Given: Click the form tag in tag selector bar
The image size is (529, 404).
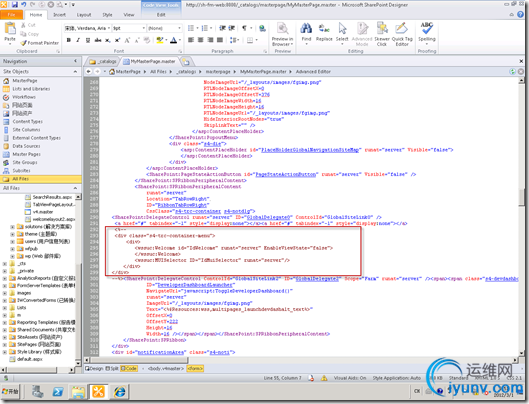Looking at the screenshot, I should tap(195, 369).
